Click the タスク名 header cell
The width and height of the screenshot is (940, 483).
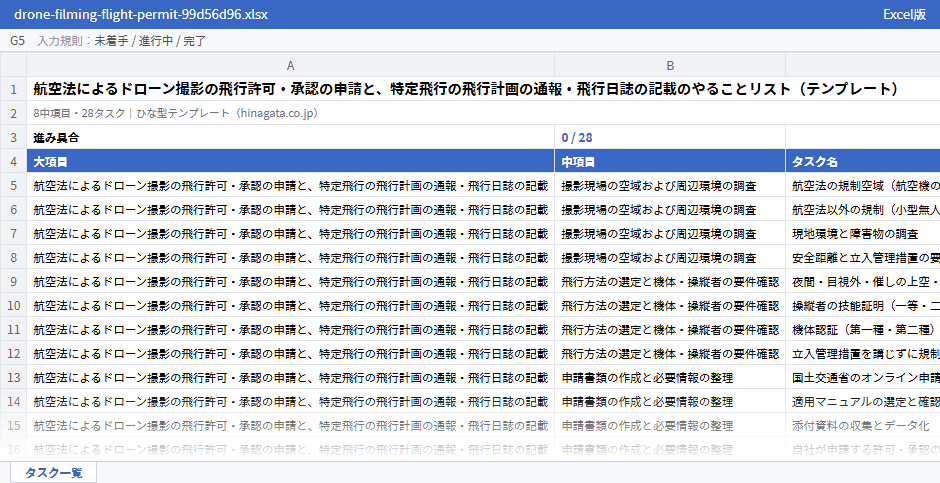(863, 161)
